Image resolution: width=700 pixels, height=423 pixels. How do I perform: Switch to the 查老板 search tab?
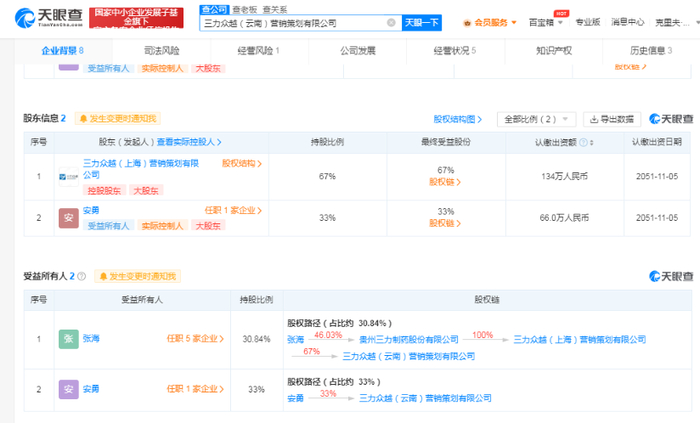click(245, 10)
